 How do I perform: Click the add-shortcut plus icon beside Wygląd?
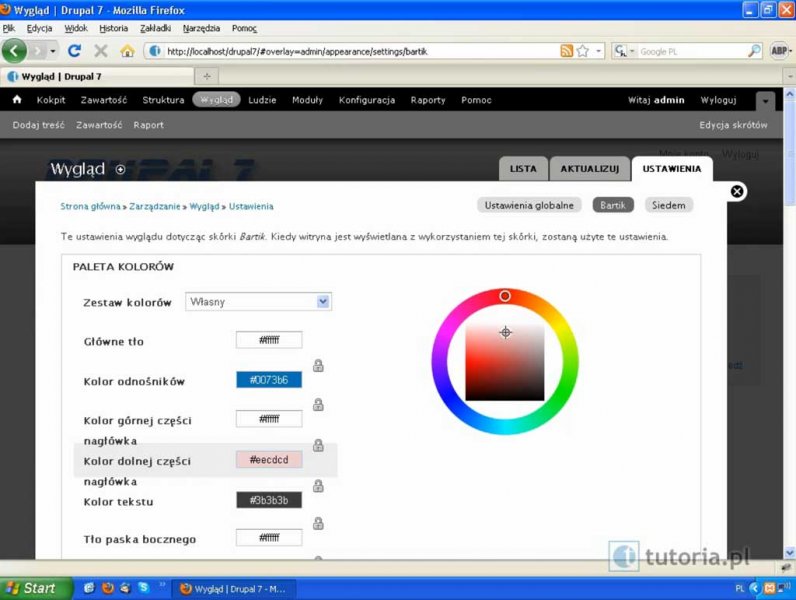point(121,169)
